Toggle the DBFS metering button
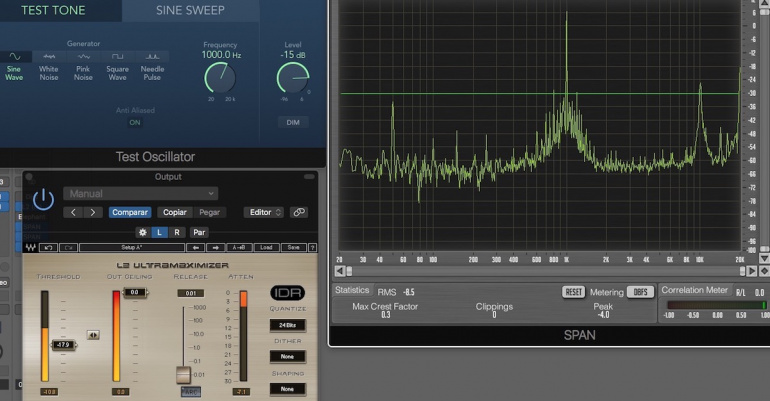The image size is (770, 401). [640, 292]
